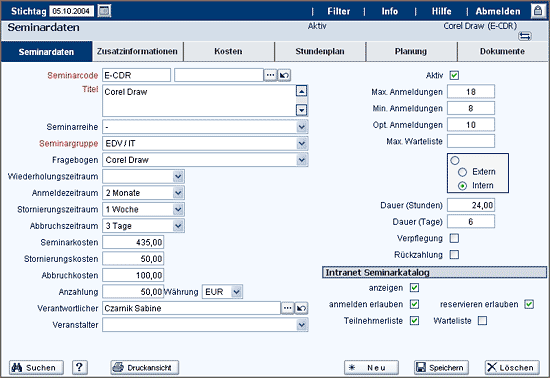Toggle anmelden erlauben checkbox

(414, 304)
